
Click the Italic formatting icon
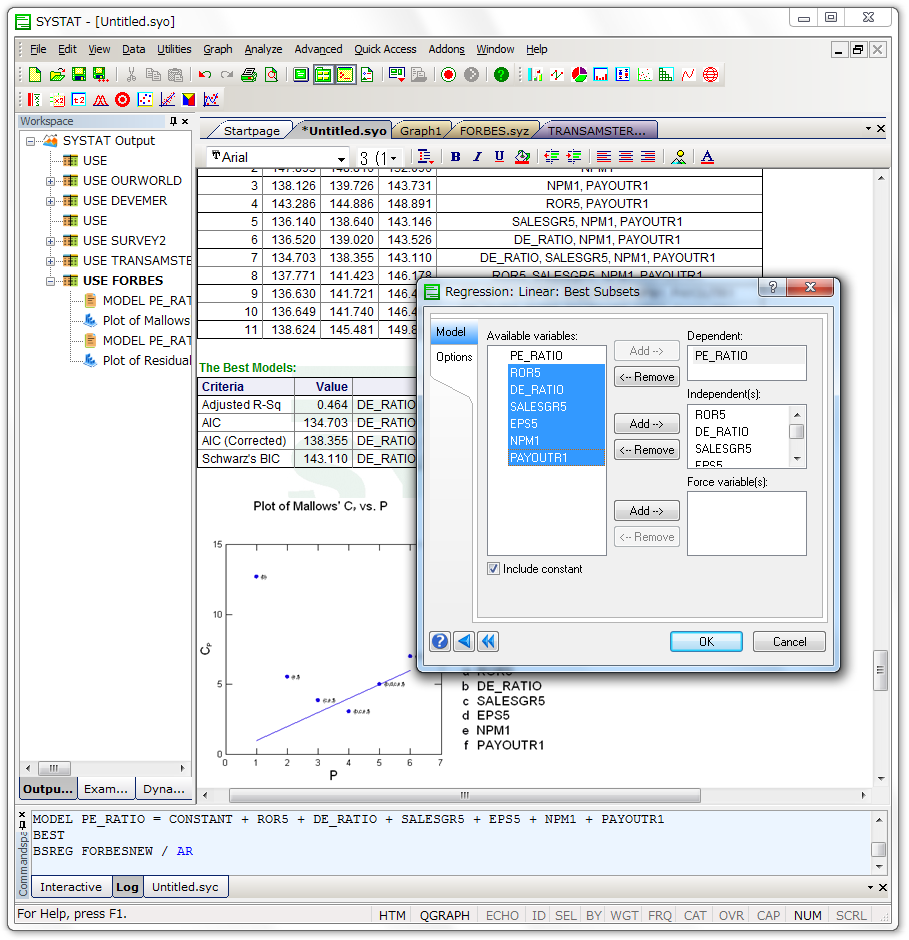pos(477,157)
